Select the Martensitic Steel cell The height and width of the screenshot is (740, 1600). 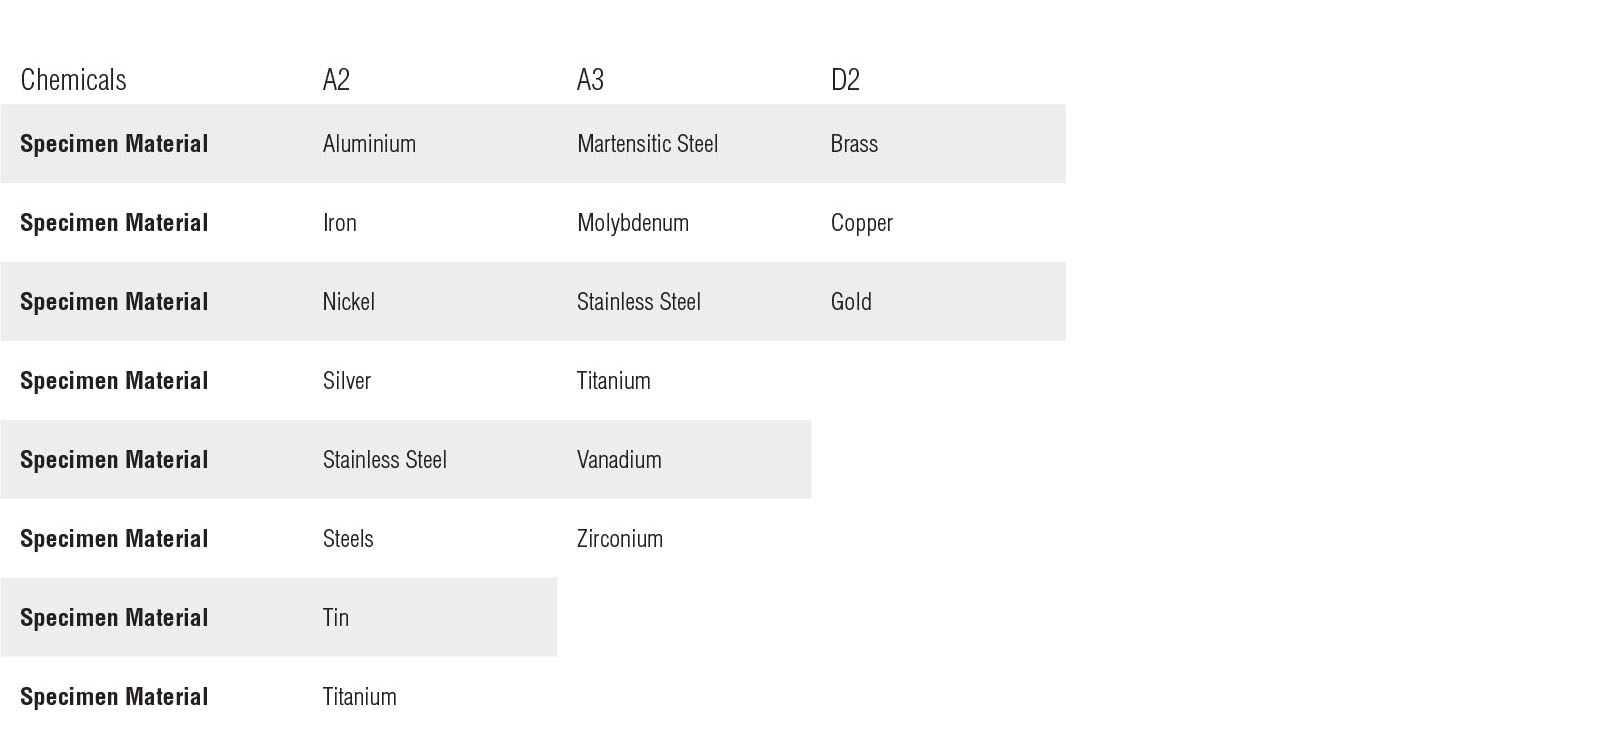647,144
